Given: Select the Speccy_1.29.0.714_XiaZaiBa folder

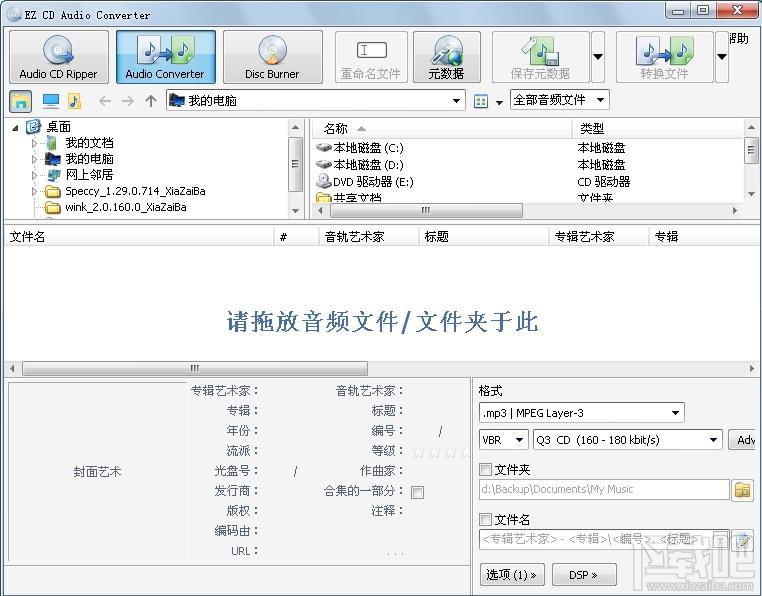Looking at the screenshot, I should tap(135, 191).
